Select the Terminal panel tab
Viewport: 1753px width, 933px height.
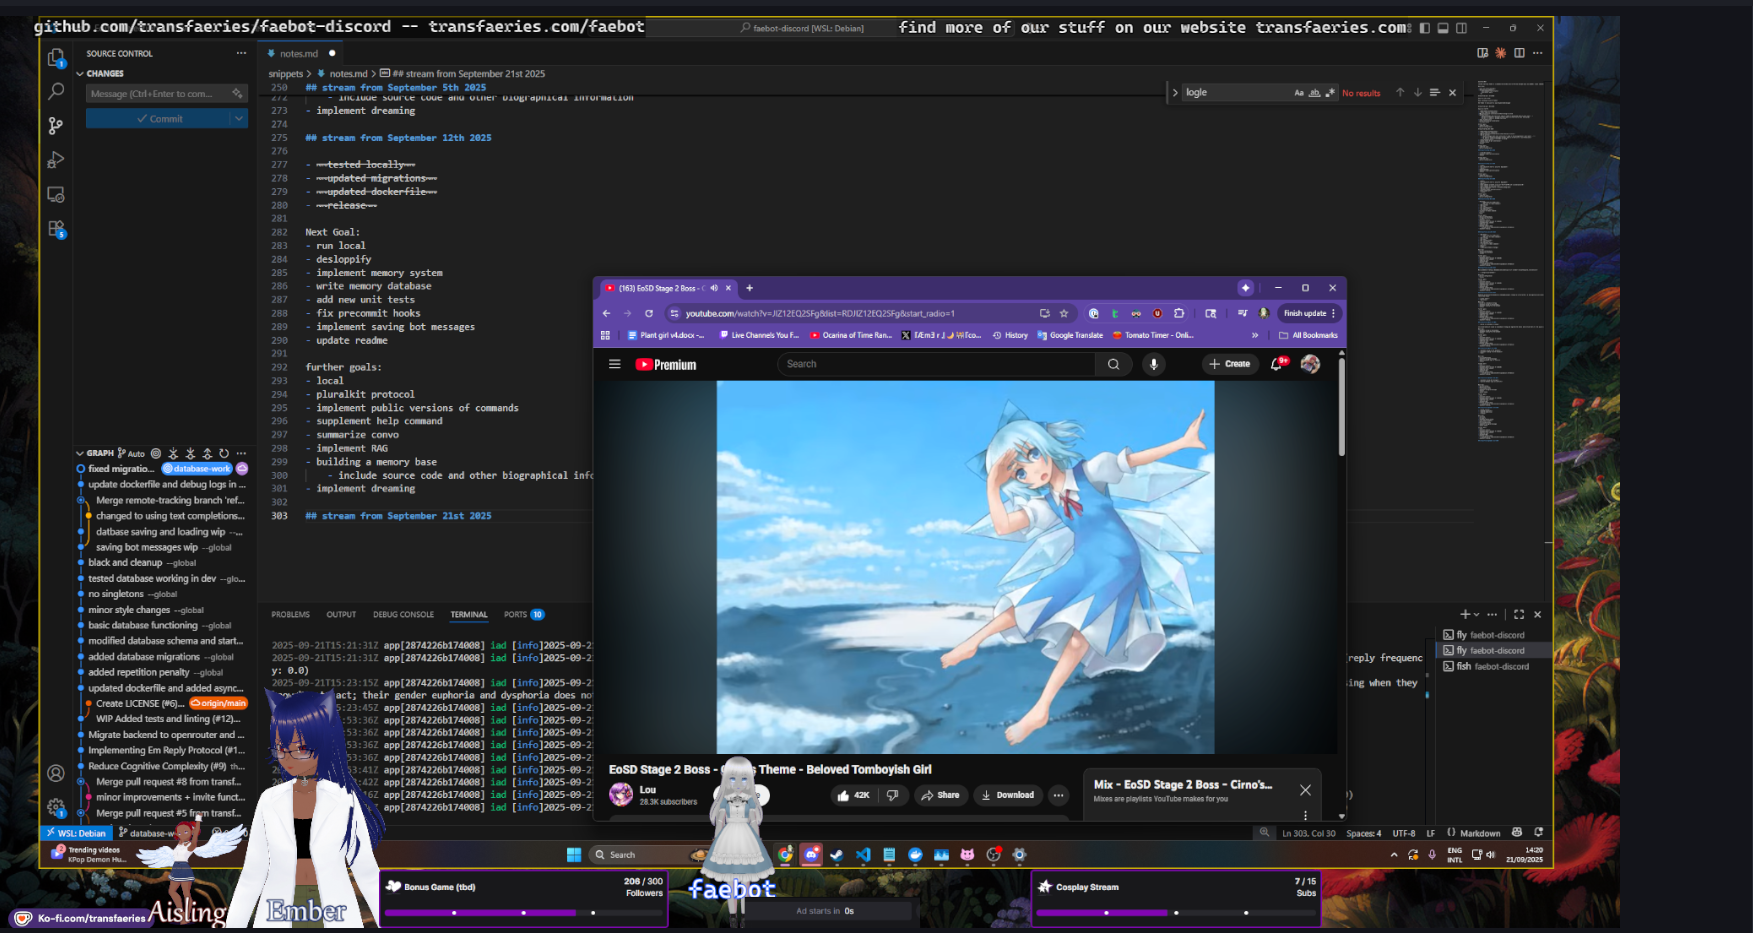(x=469, y=614)
